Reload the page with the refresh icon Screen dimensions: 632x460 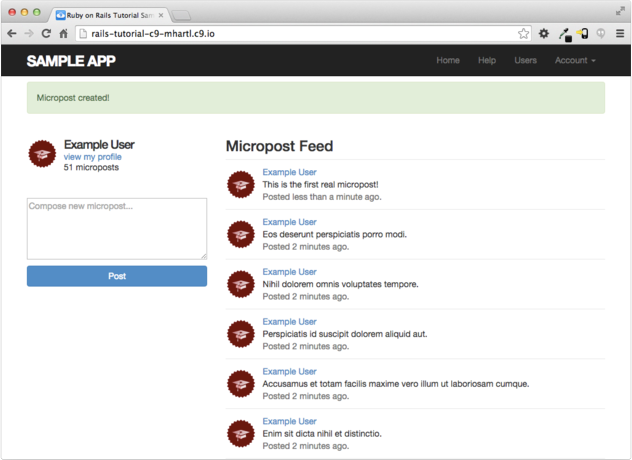tap(45, 33)
